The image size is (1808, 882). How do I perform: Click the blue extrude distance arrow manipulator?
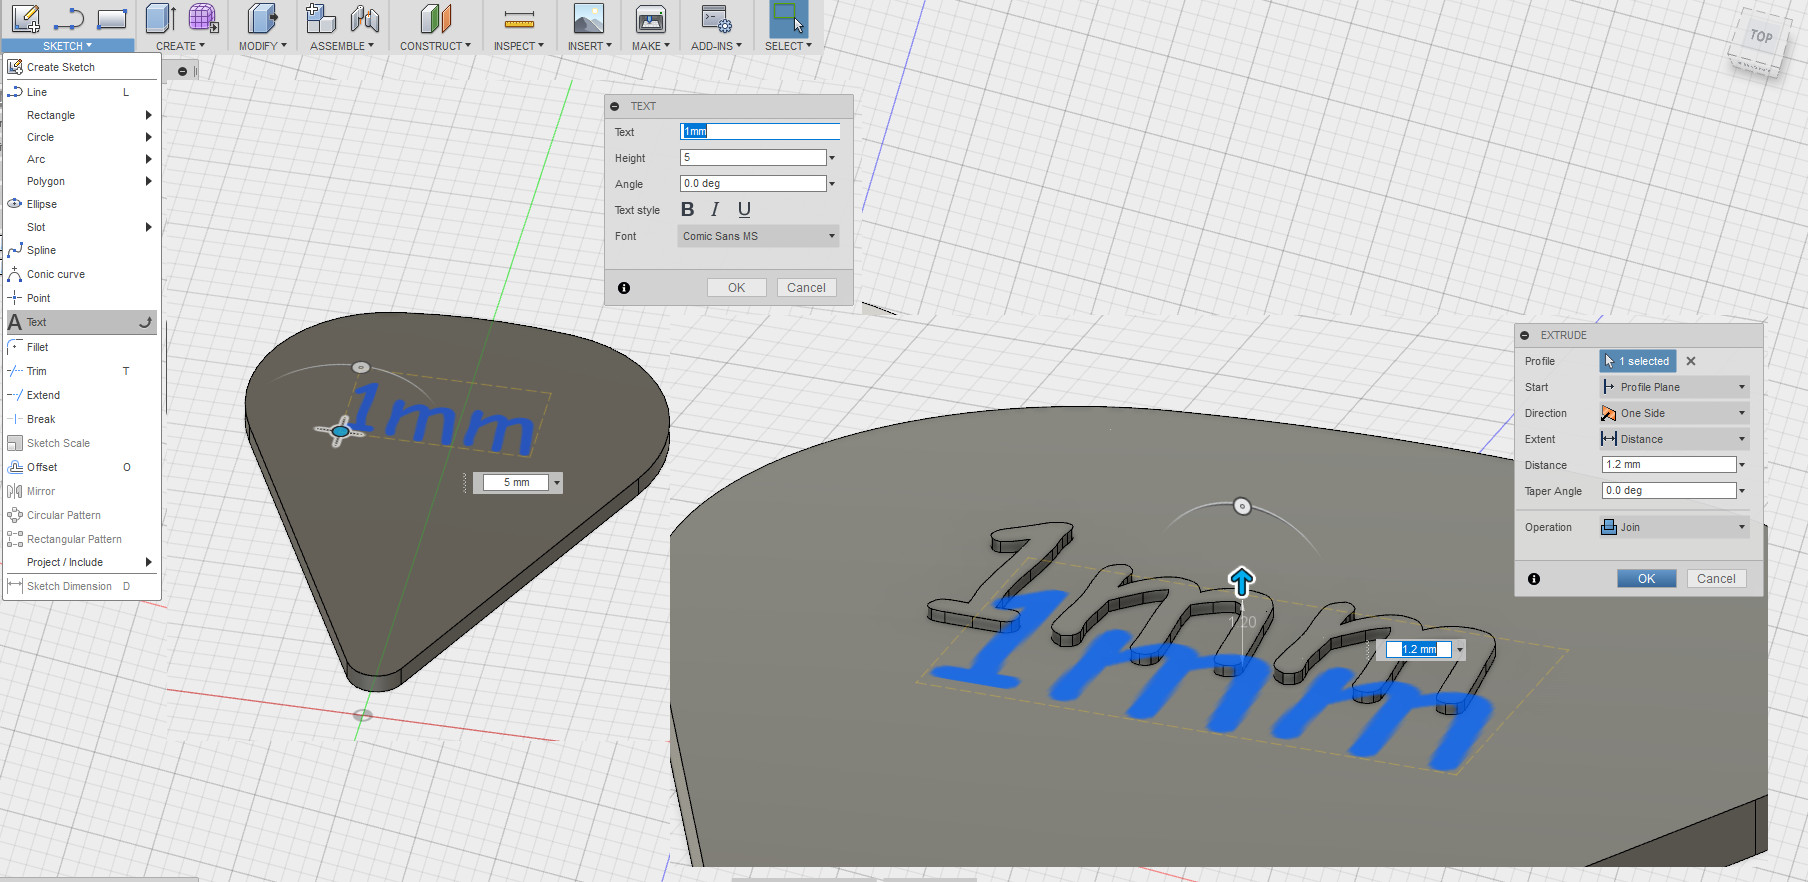coord(1241,582)
